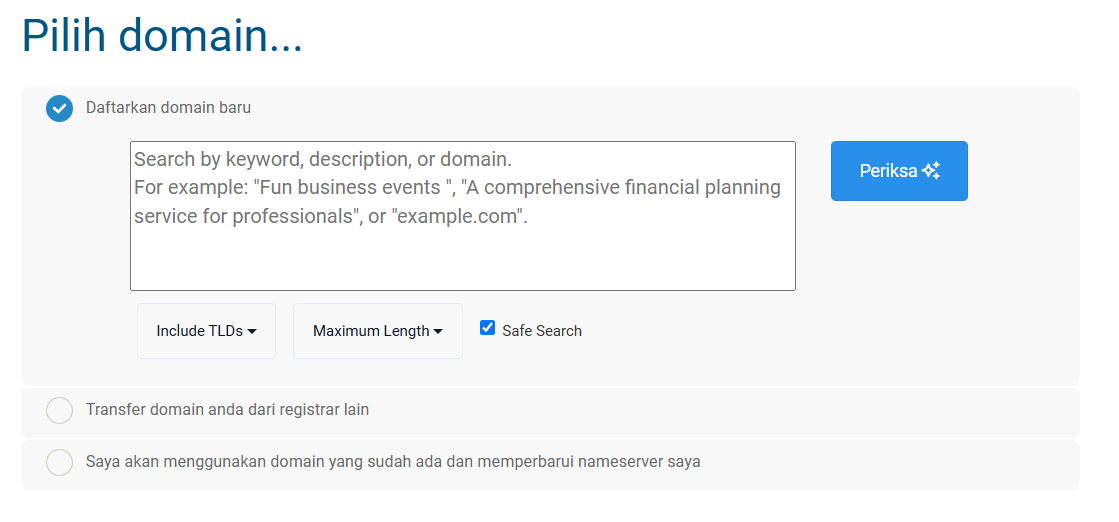Screen dimensions: 1119x522
Task: Click the Periksa button
Action: 899,171
